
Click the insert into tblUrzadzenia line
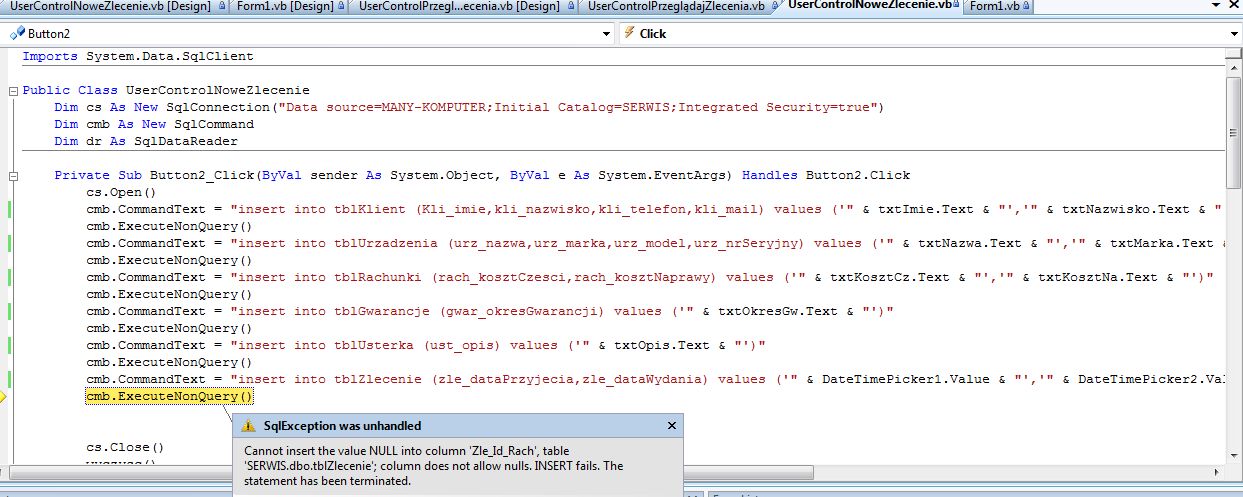click(655, 243)
